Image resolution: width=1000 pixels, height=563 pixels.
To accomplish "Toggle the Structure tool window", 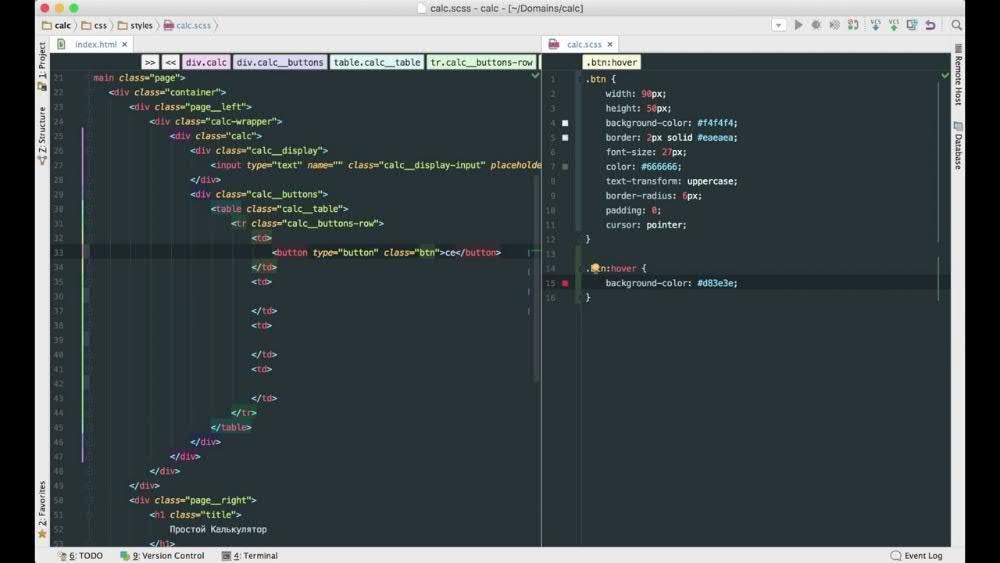I will 42,135.
